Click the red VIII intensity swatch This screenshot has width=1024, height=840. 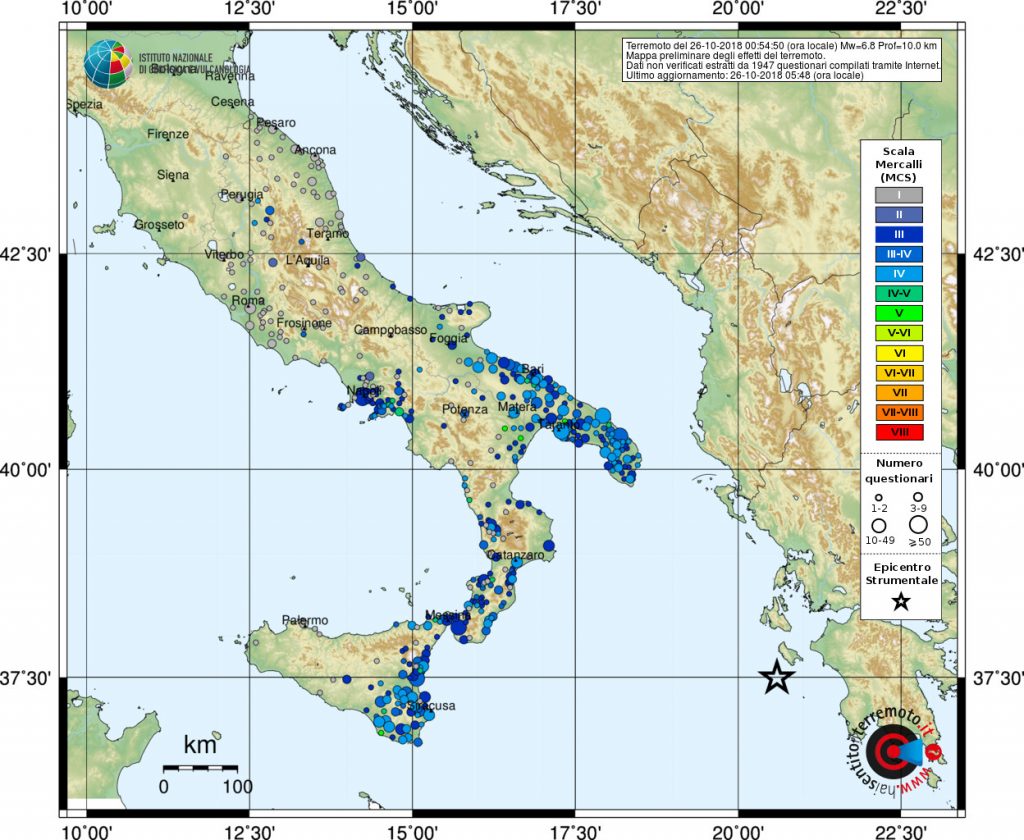point(899,432)
